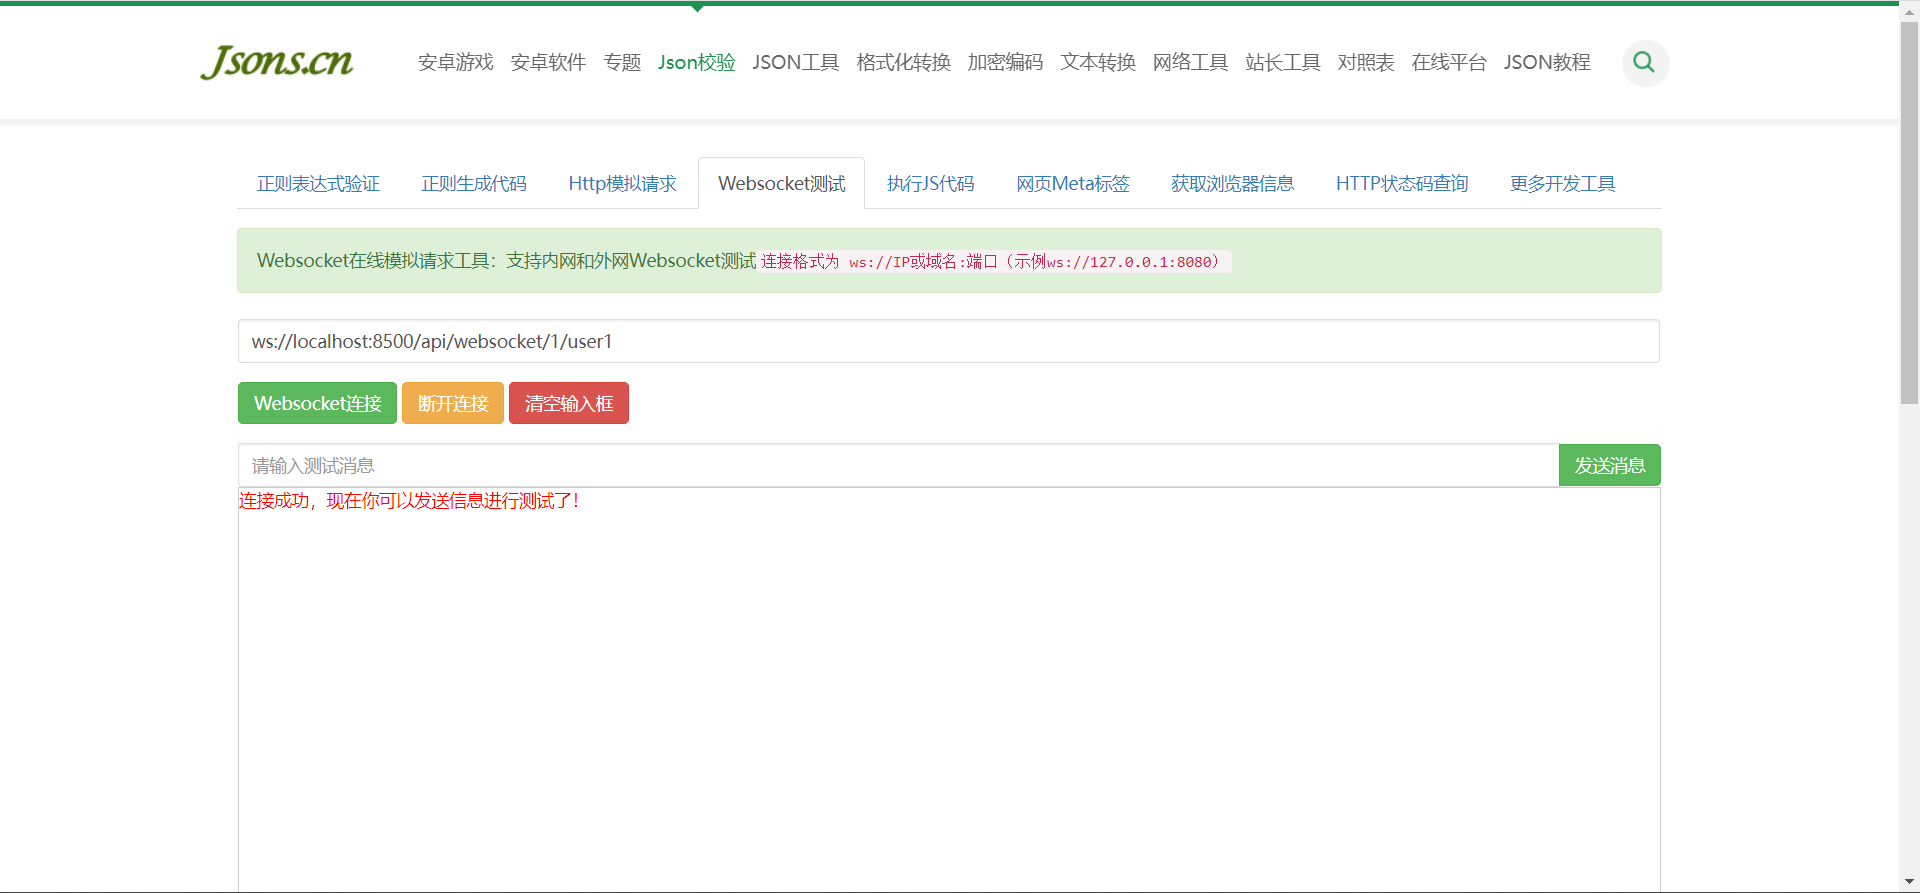Open the 网页Meta标签 tab
The height and width of the screenshot is (893, 1920).
[x=1073, y=184]
